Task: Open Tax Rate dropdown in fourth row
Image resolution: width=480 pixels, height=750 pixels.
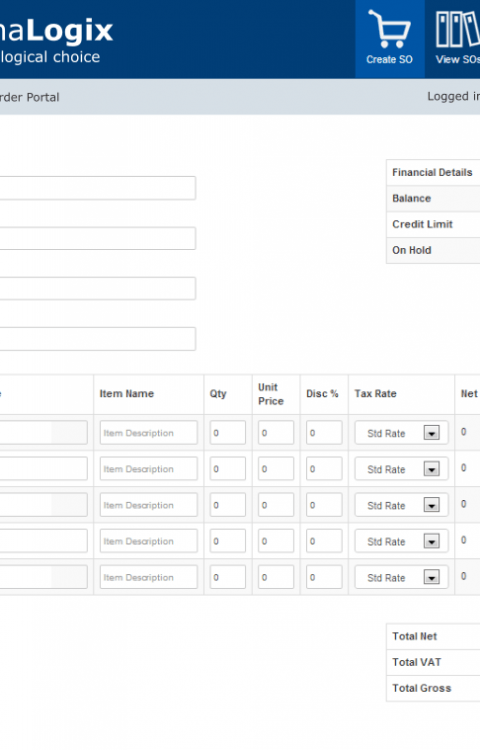Action: click(x=401, y=541)
